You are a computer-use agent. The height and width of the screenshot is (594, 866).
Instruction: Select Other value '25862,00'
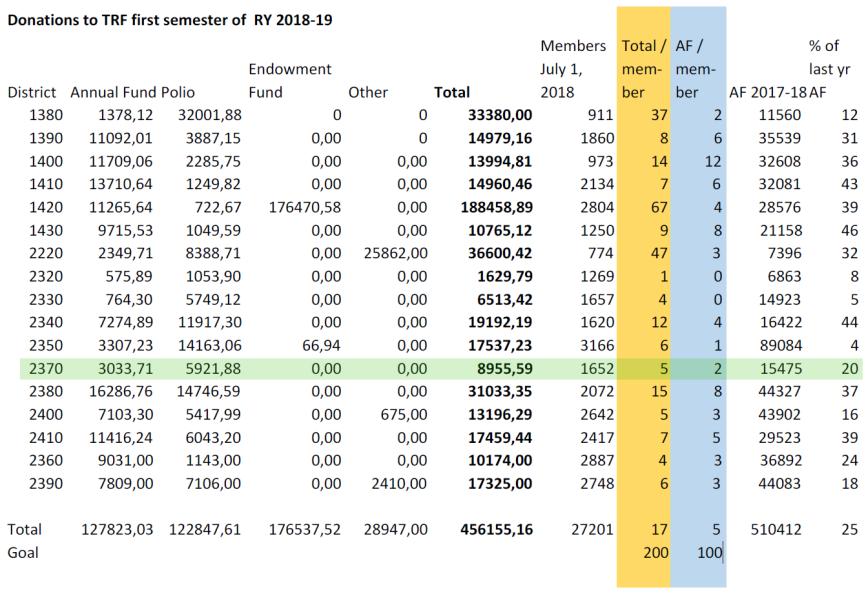click(x=395, y=253)
